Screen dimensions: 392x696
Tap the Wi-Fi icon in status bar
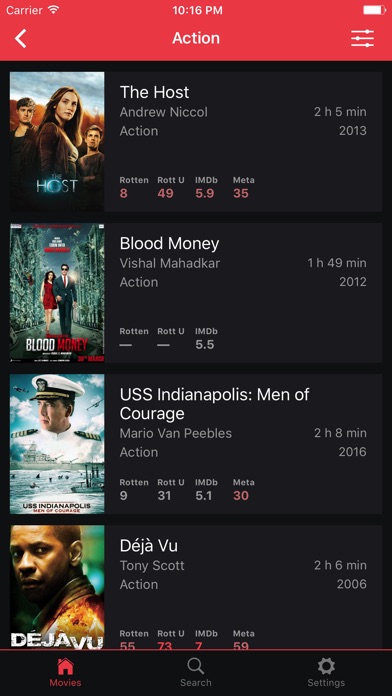click(54, 10)
